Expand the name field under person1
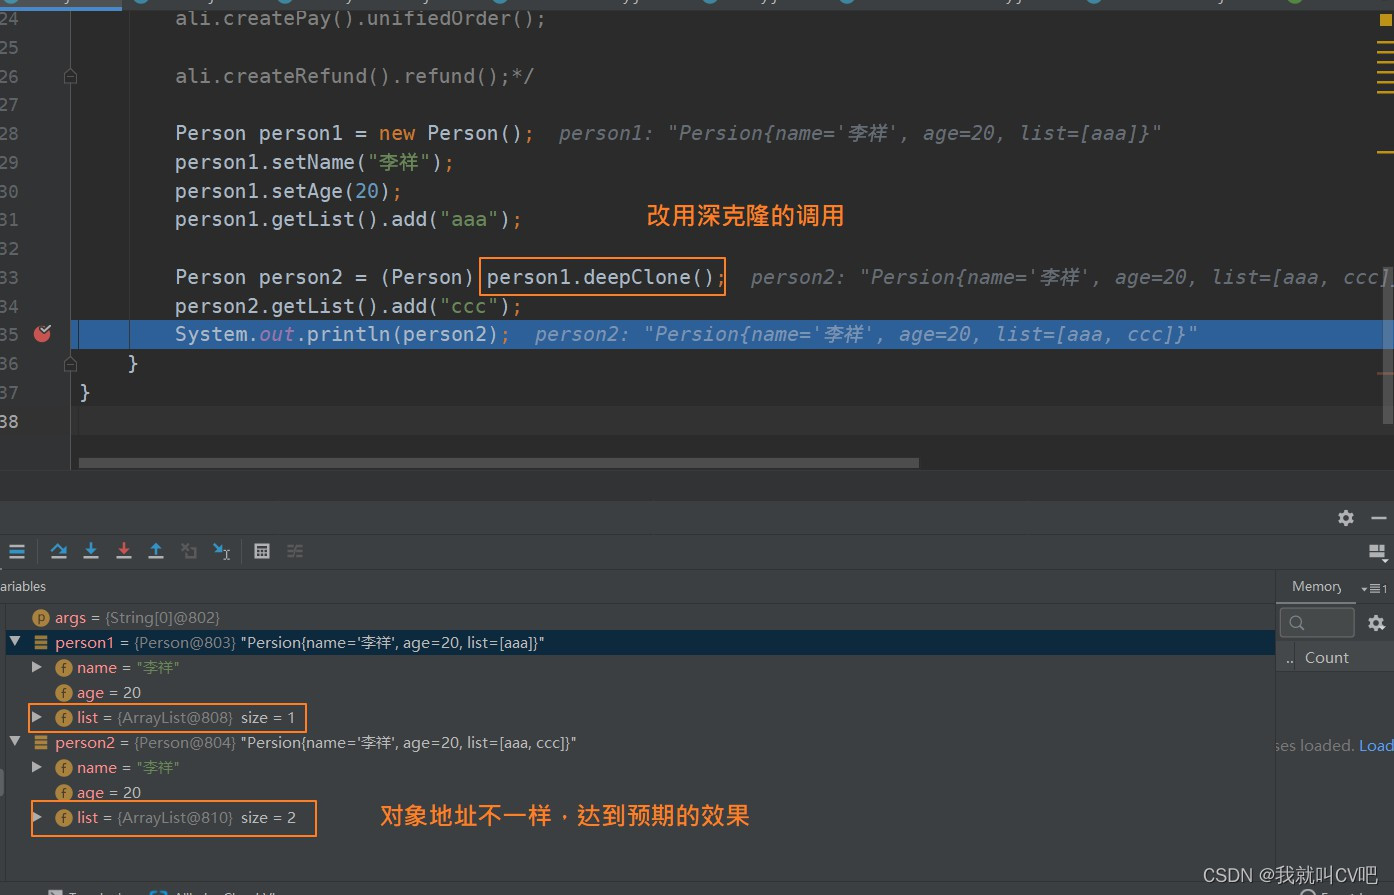Image resolution: width=1394 pixels, height=895 pixels. coord(37,667)
